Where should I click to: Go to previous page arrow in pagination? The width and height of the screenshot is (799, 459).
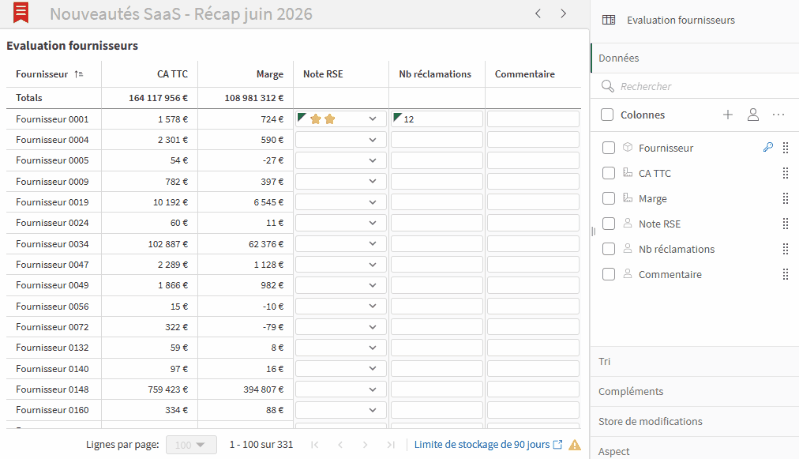340,445
